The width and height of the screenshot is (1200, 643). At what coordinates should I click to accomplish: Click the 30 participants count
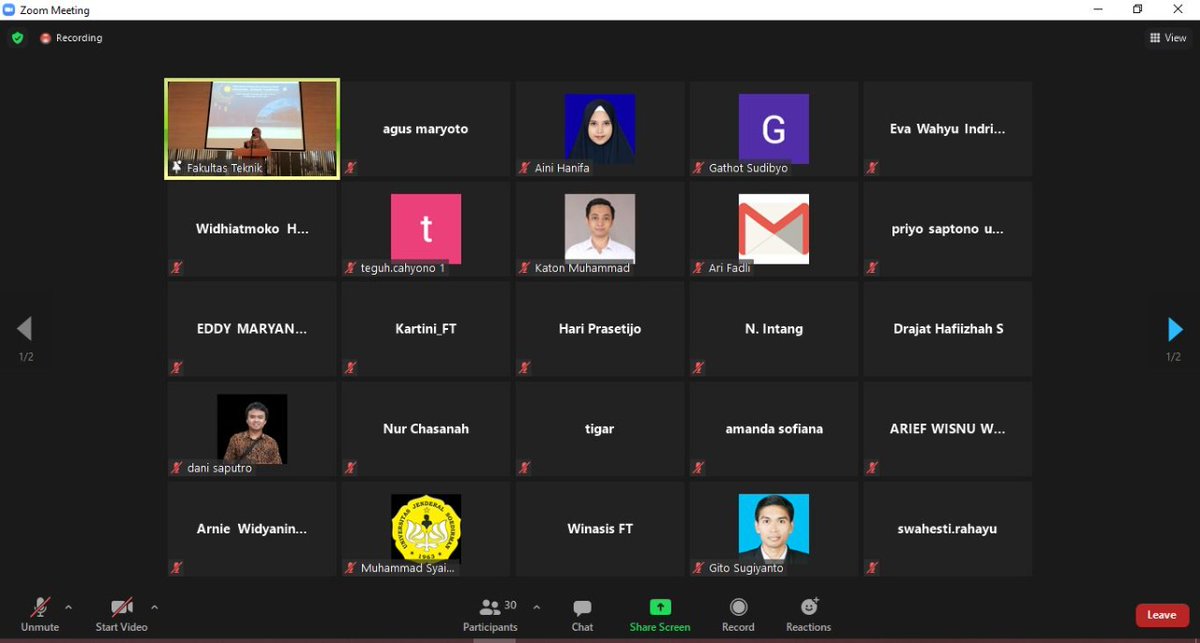(x=510, y=605)
